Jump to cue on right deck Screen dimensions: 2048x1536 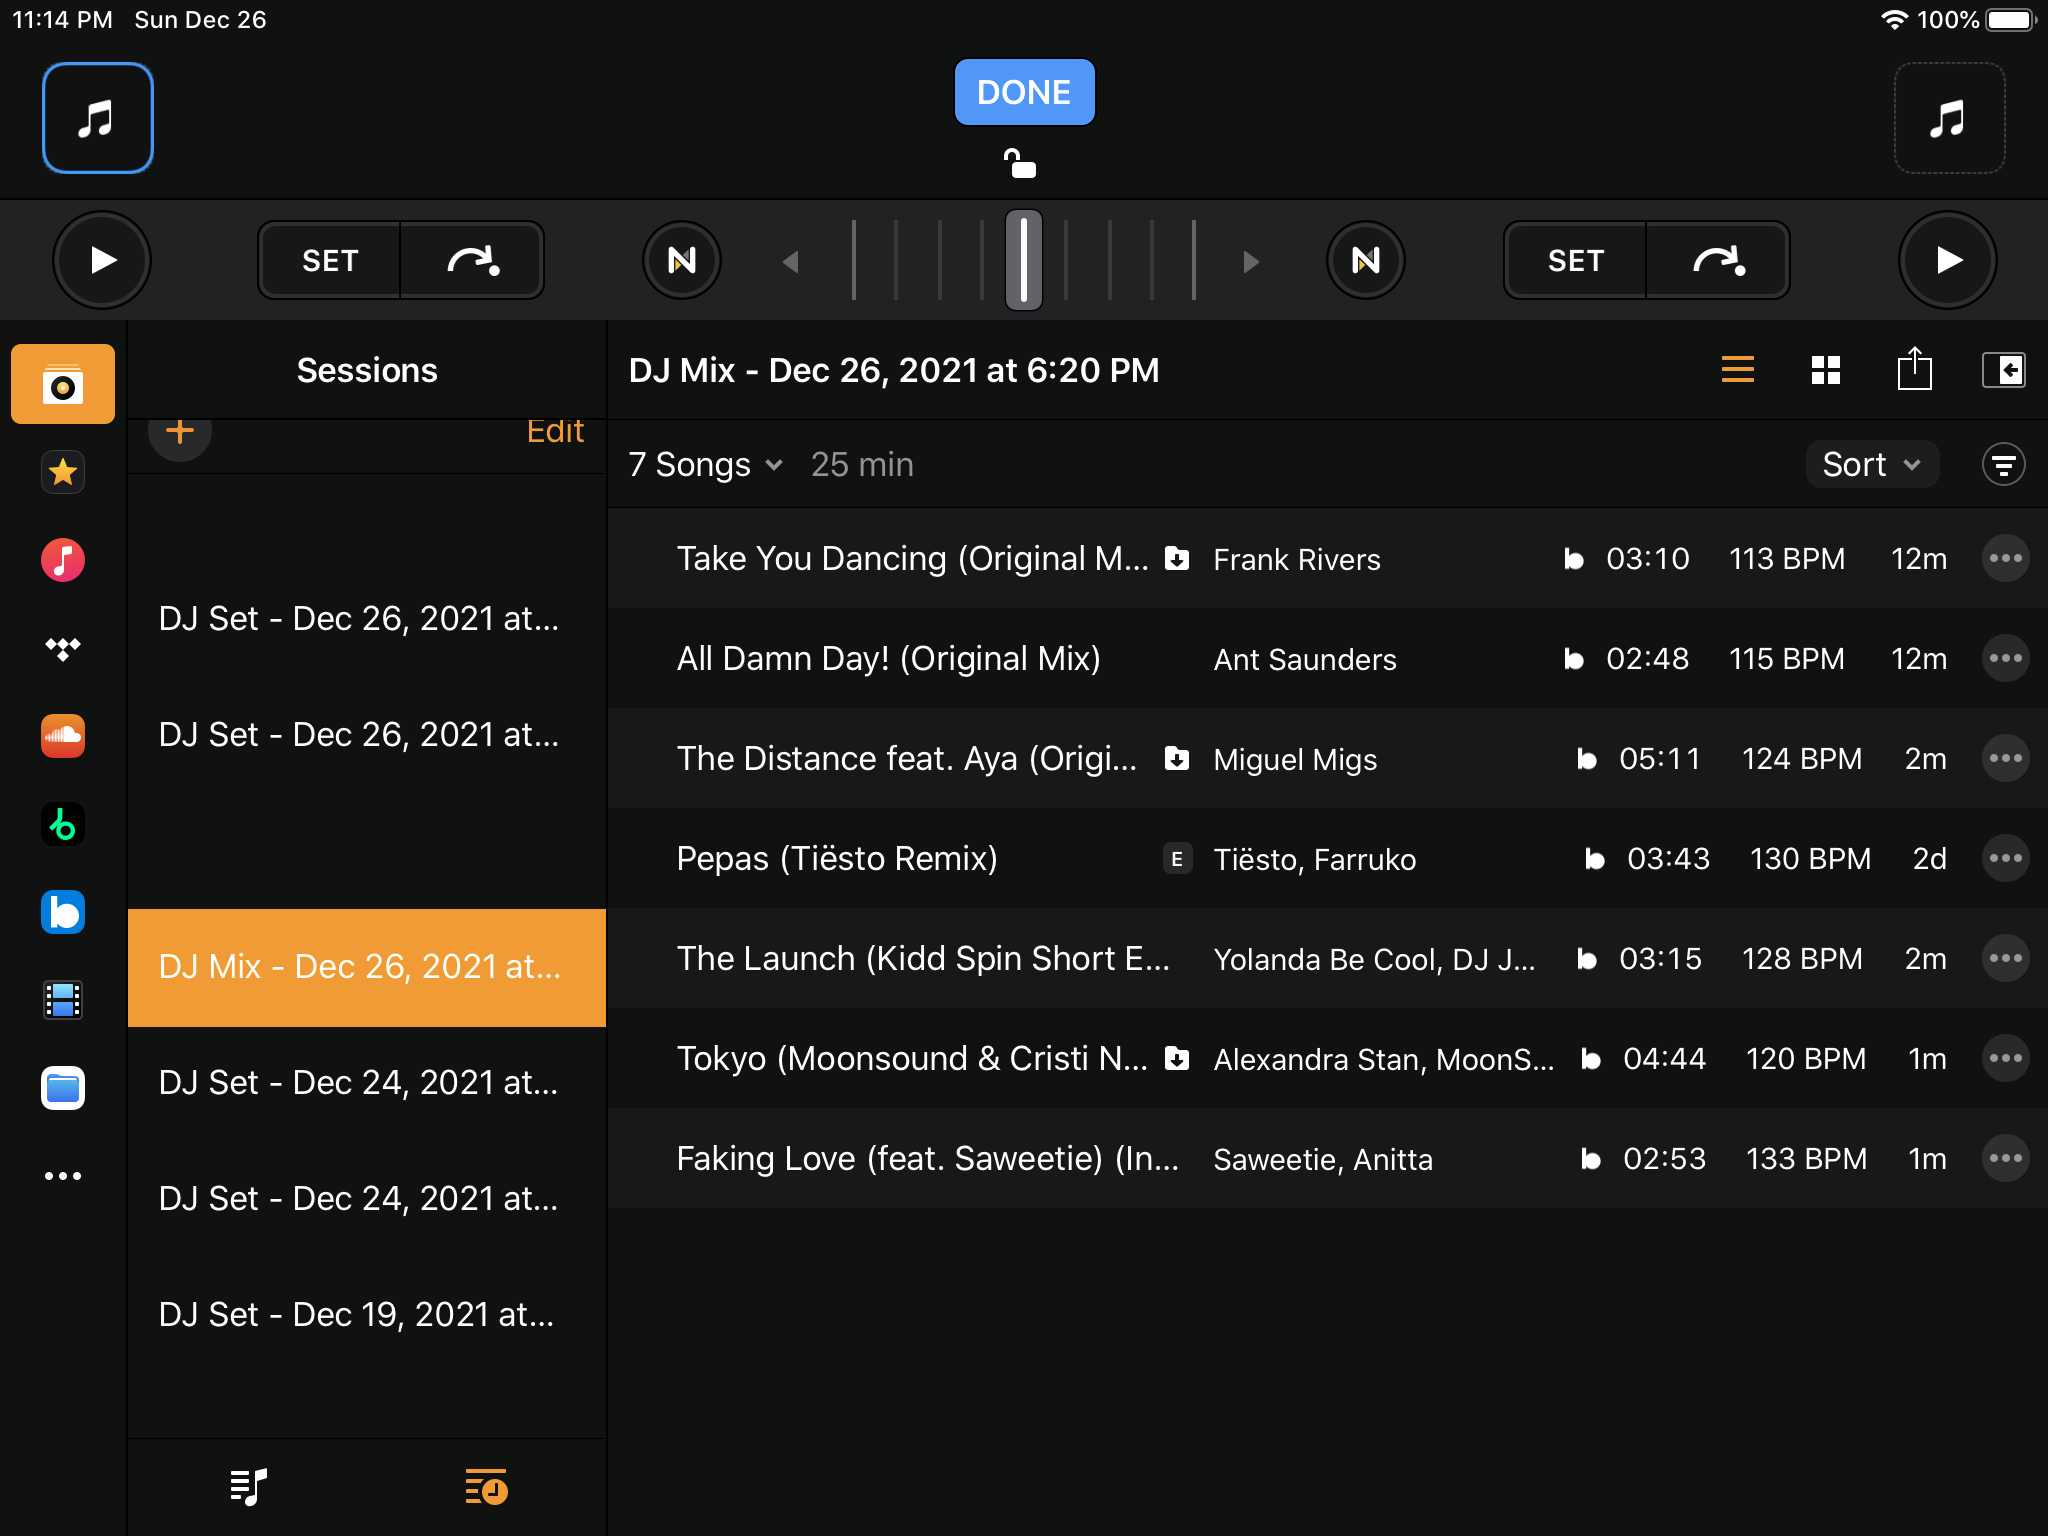coord(1718,260)
